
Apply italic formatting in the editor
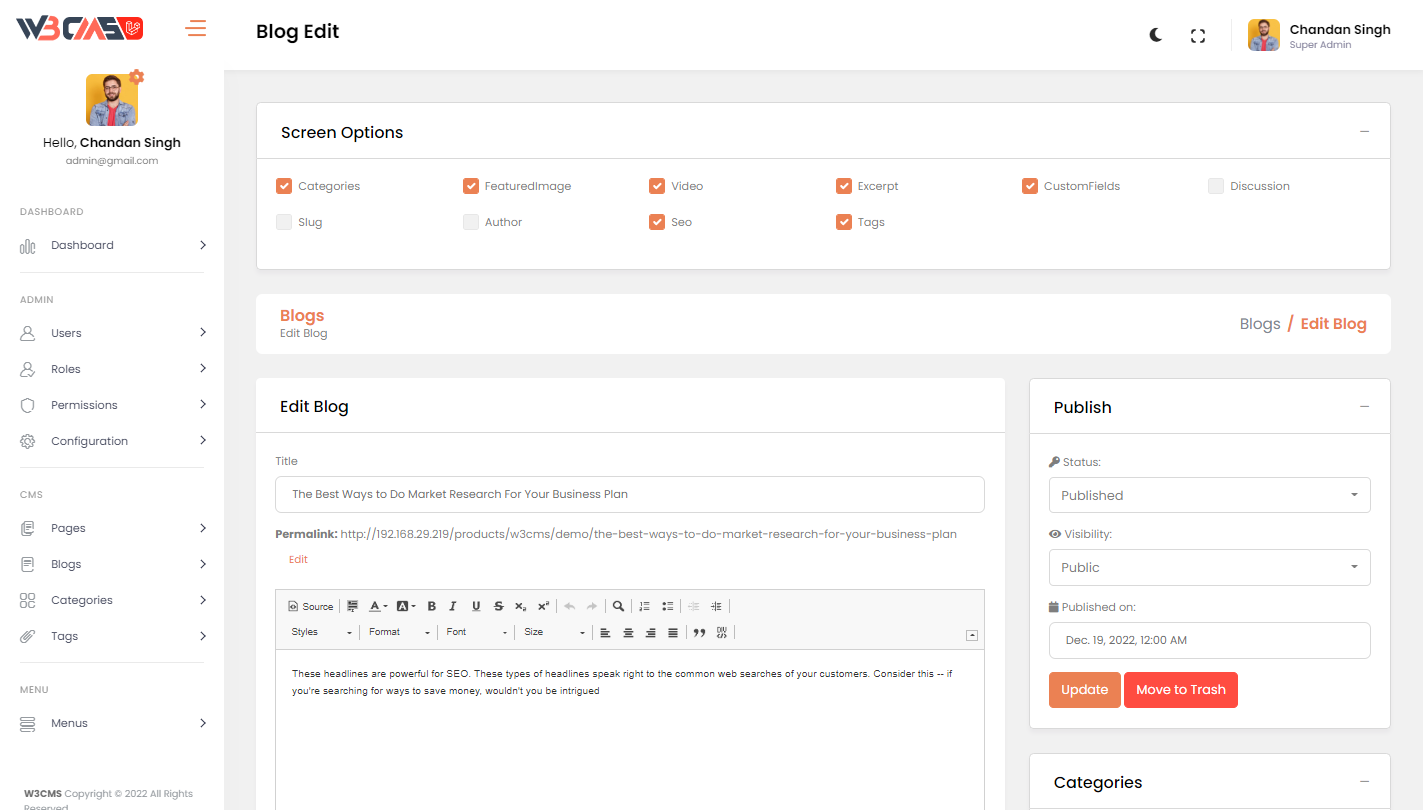coord(453,606)
